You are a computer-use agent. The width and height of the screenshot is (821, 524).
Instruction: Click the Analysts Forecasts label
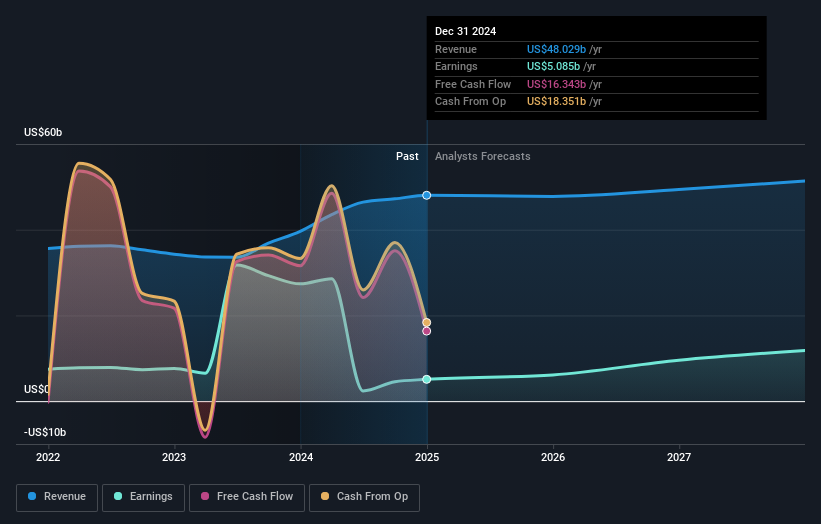(483, 156)
